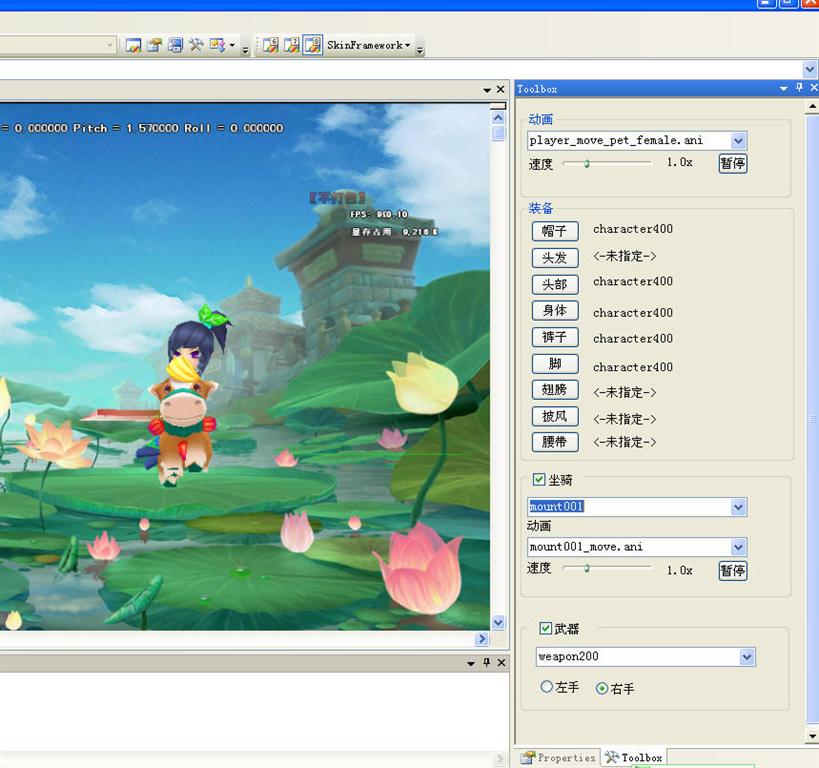The width and height of the screenshot is (819, 768).
Task: Click the character400 value next to 身体
Action: coord(633,313)
